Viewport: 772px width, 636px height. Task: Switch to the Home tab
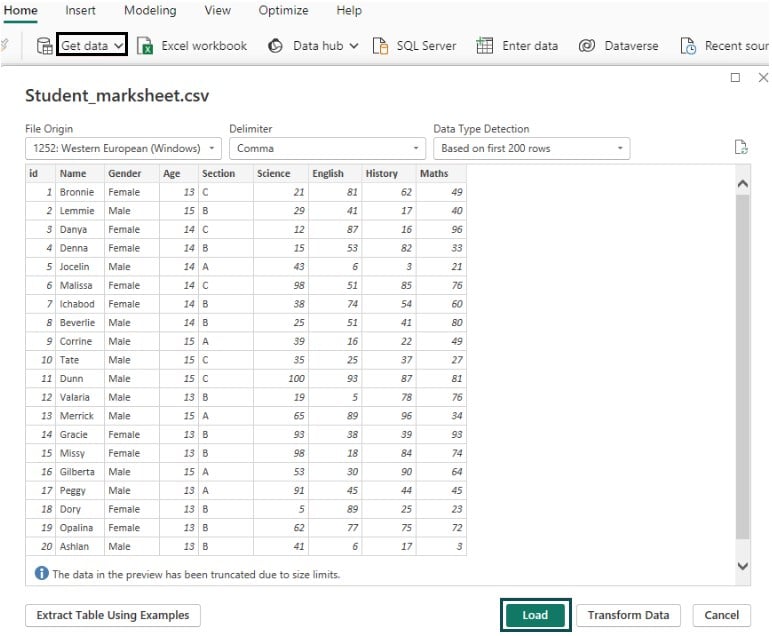click(x=21, y=10)
